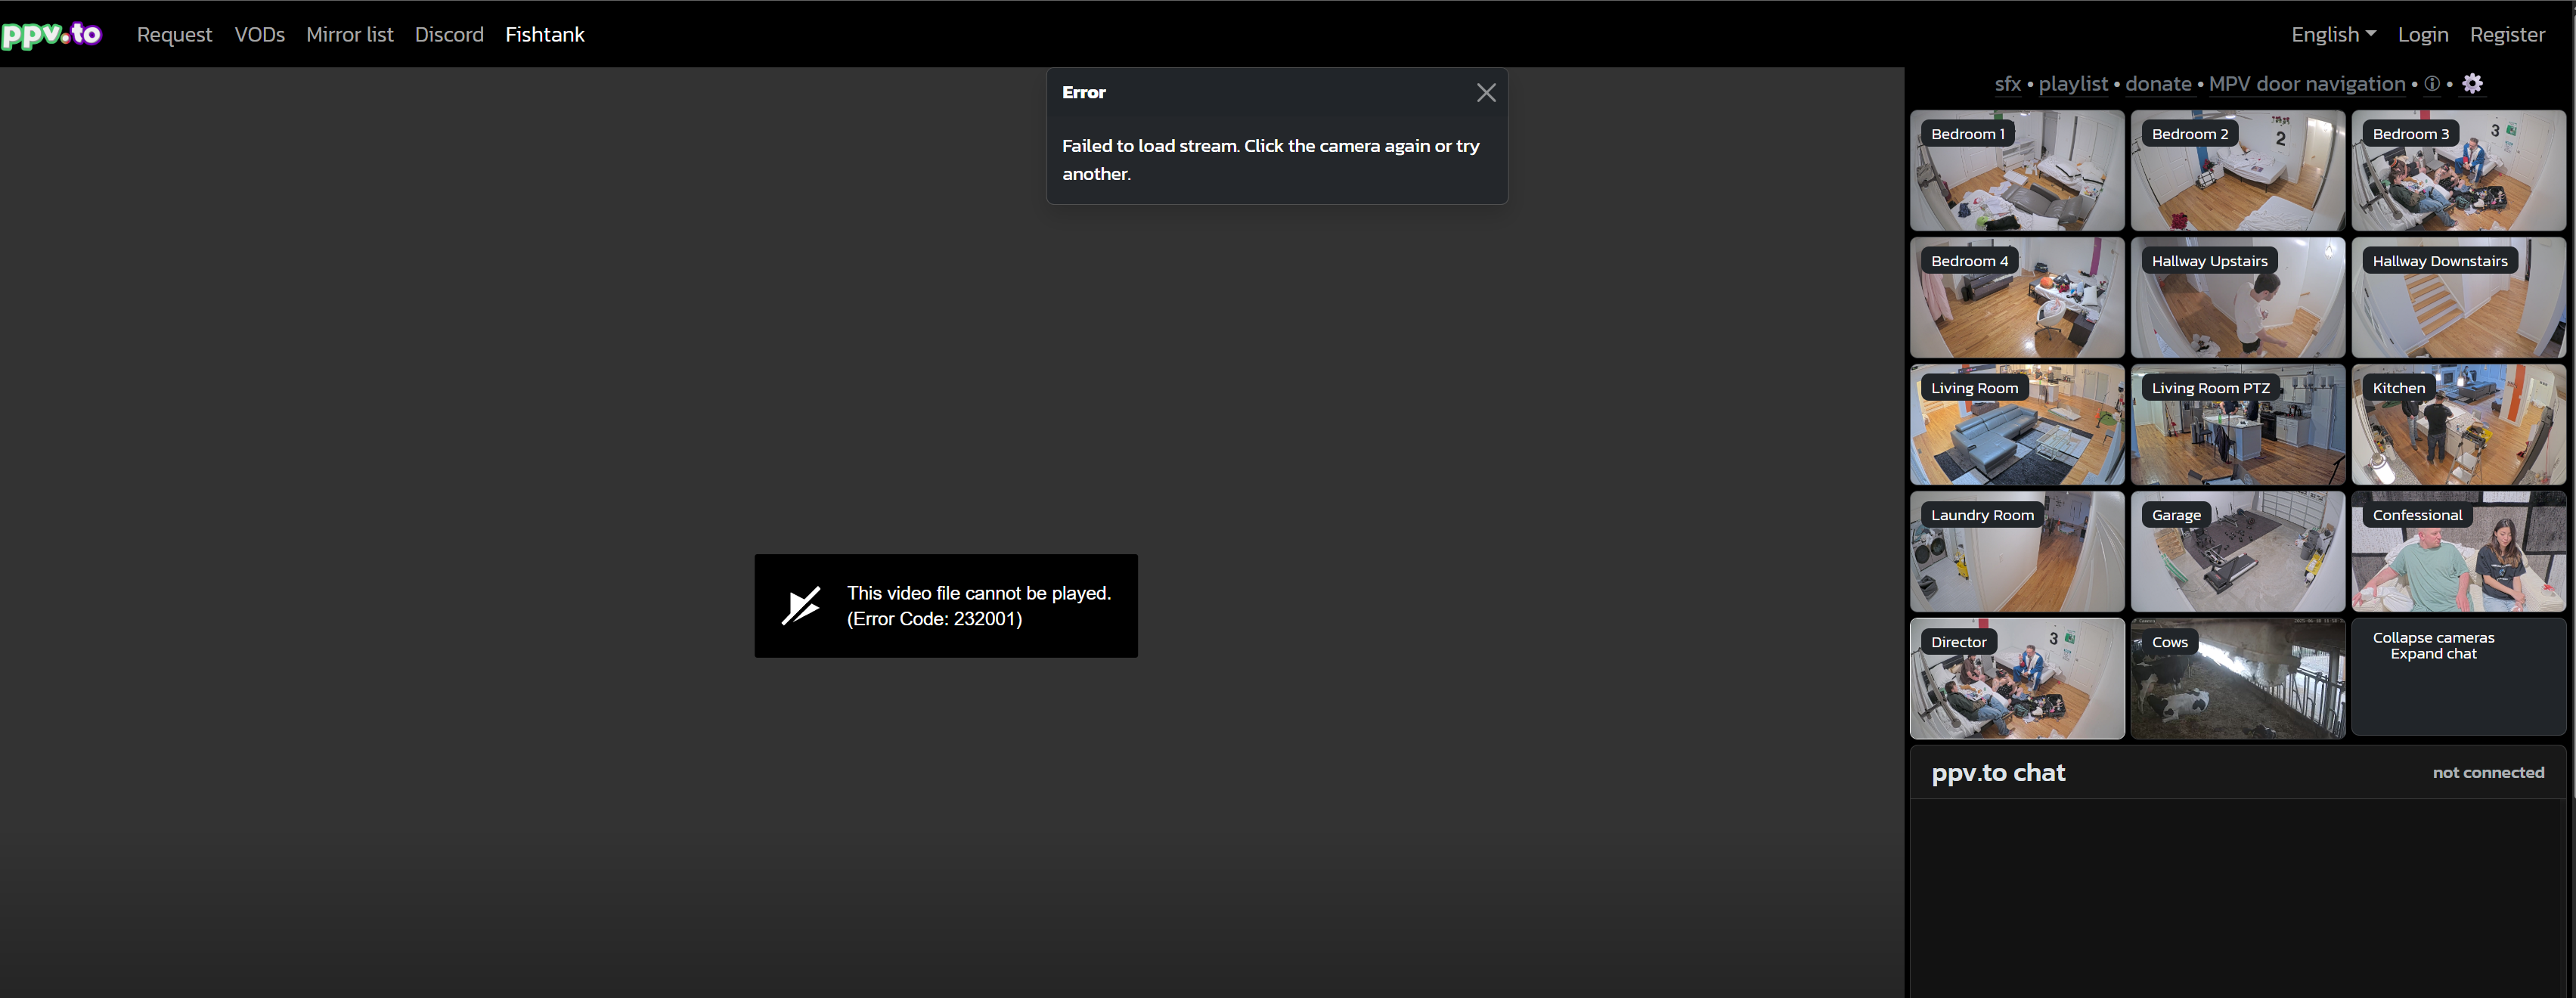This screenshot has height=998, width=2576.
Task: Expand the English language dropdown
Action: click(2333, 35)
